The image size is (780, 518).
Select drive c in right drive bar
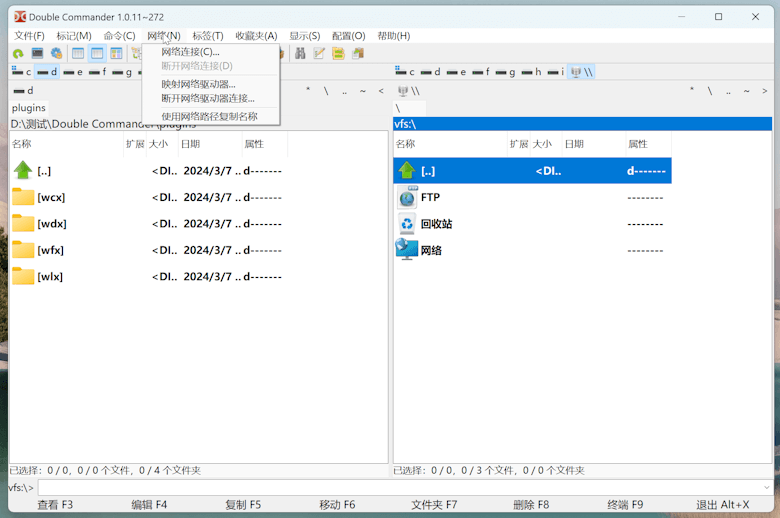coord(405,72)
